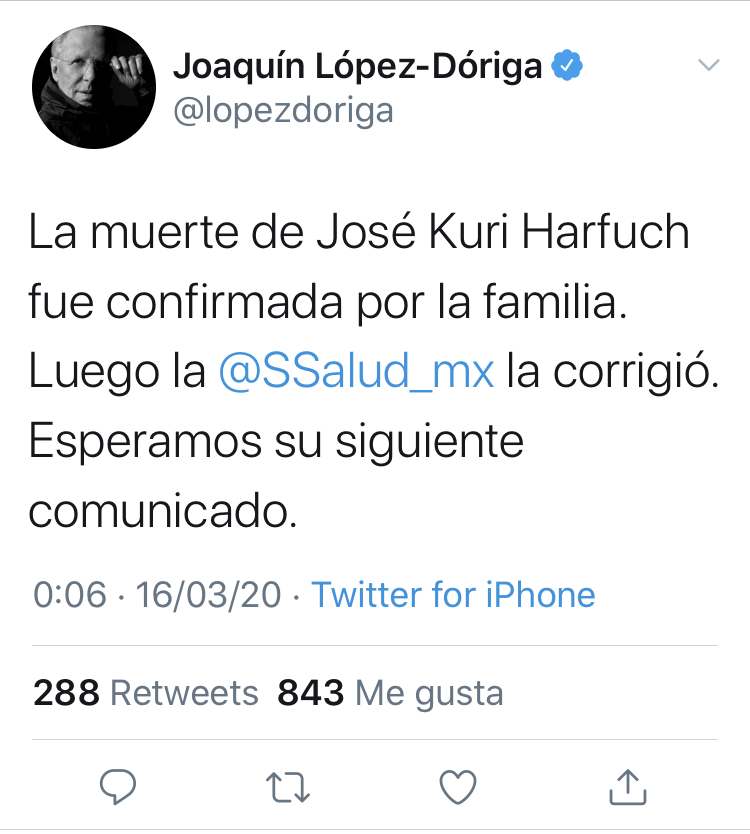
Task: Click the Joaquín López-Dóriga display name
Action: 357,66
